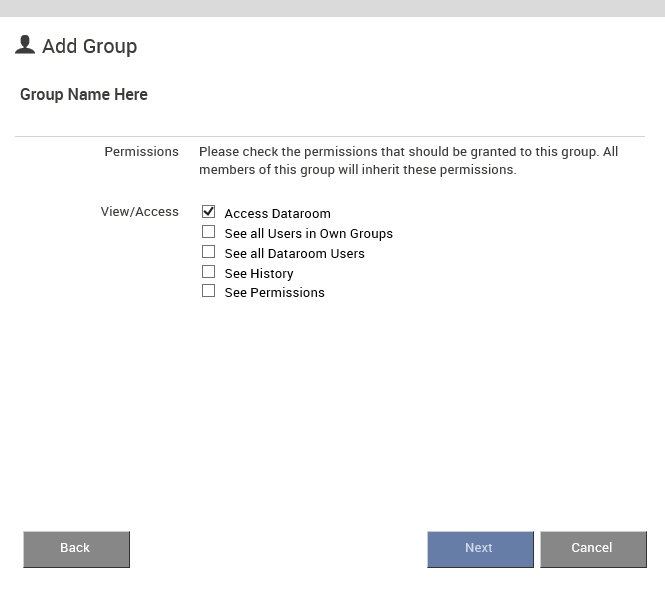665x590 pixels.
Task: Click the See all Users in Own Groups label
Action: point(309,234)
